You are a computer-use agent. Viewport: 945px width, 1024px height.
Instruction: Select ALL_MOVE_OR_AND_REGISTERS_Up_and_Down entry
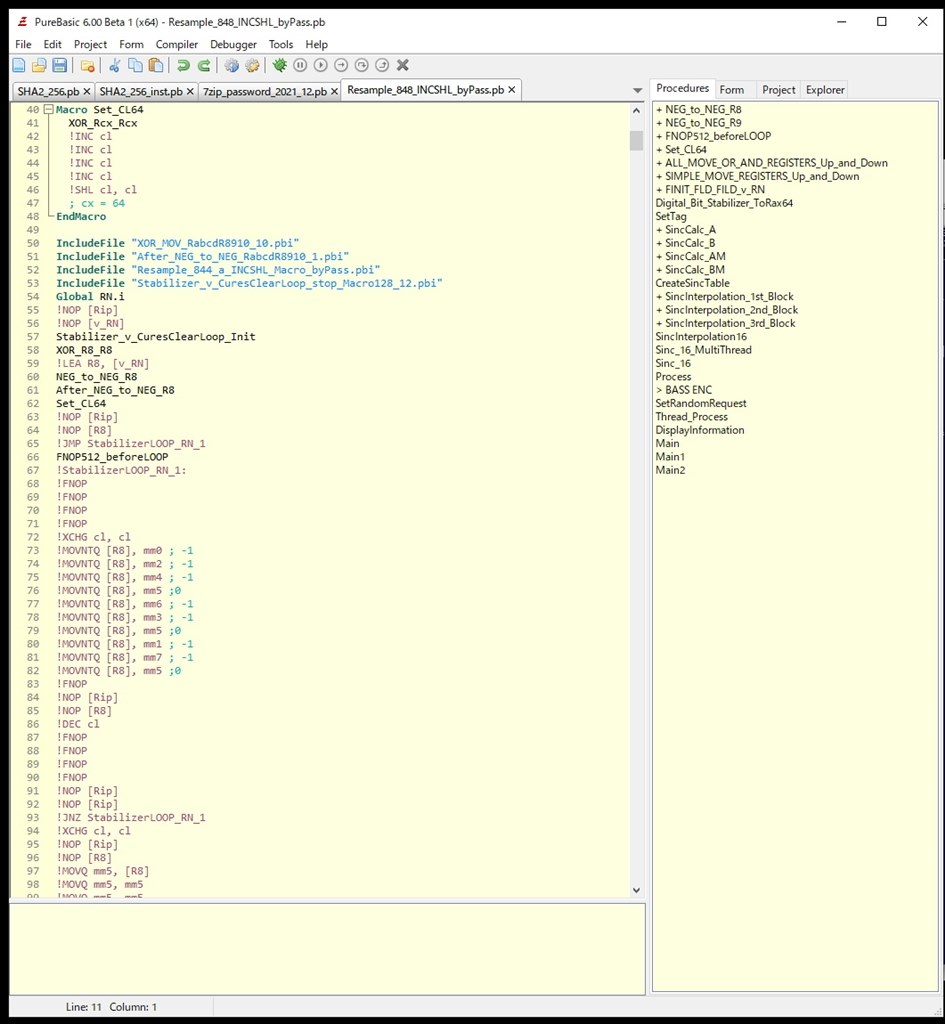[x=772, y=163]
